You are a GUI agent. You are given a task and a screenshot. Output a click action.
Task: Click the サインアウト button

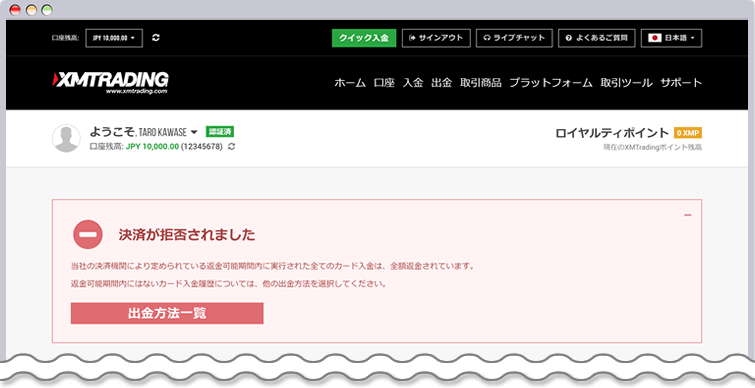click(x=436, y=38)
